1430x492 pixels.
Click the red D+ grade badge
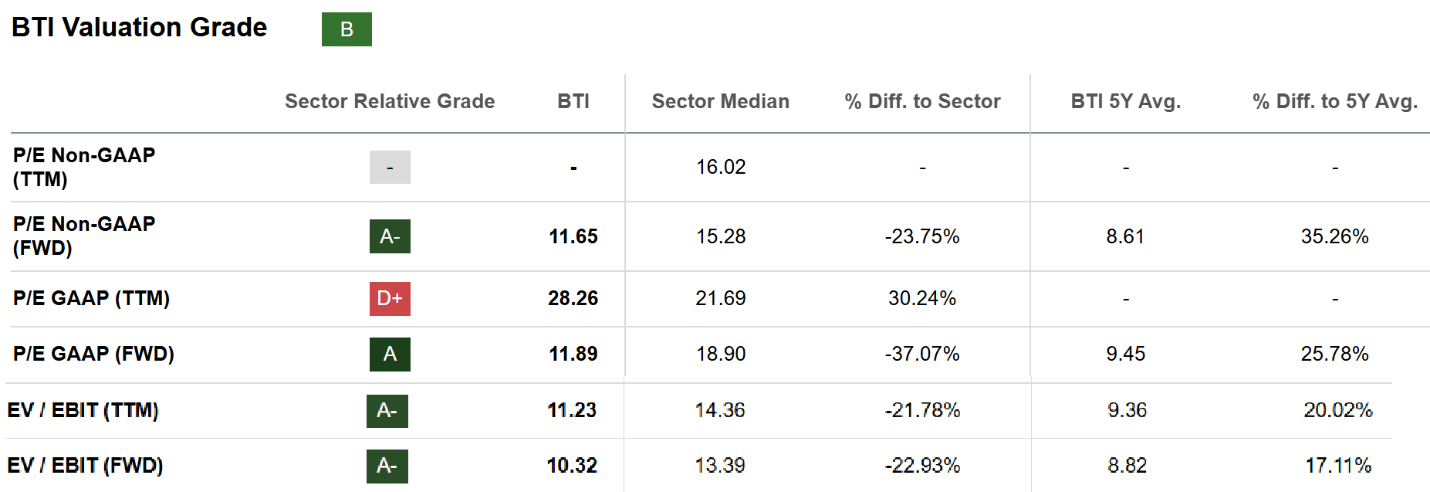click(x=390, y=298)
